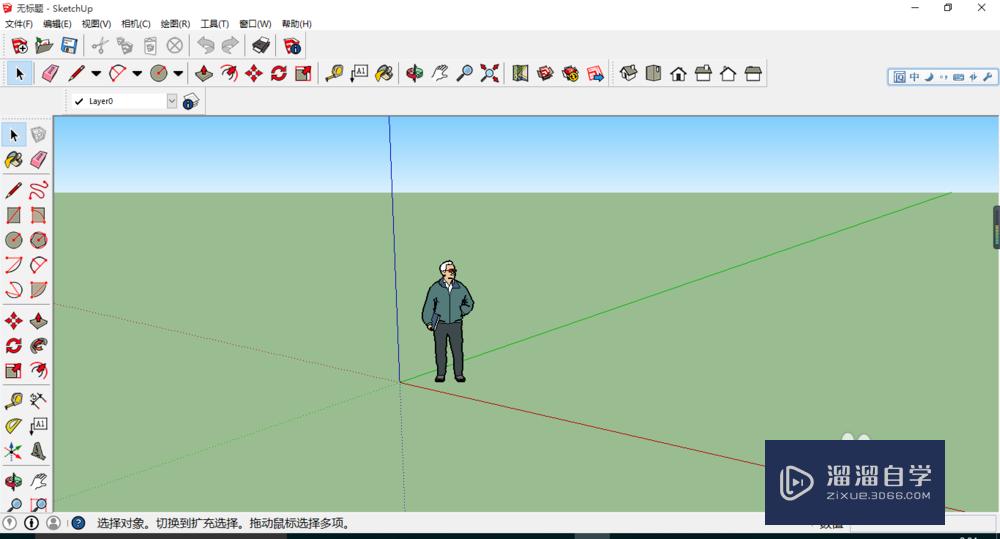Choose the Paint Bucket tool in left palette

[13, 159]
